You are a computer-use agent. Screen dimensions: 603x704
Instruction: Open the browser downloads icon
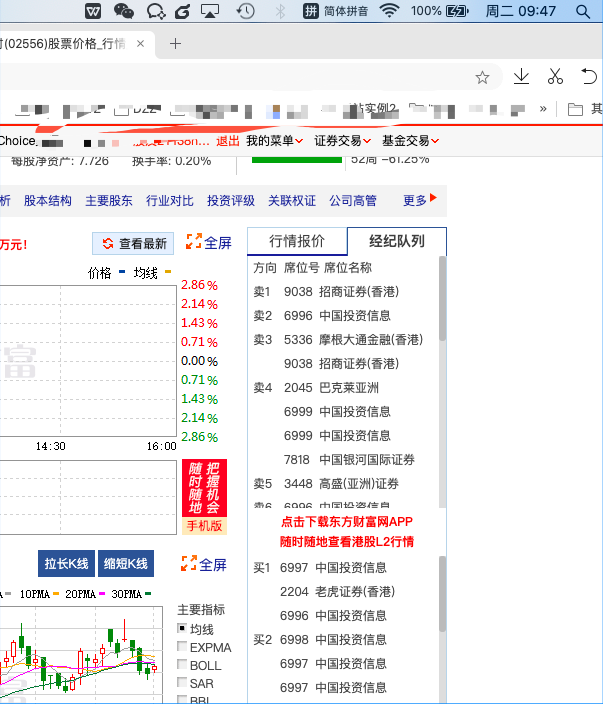(521, 76)
